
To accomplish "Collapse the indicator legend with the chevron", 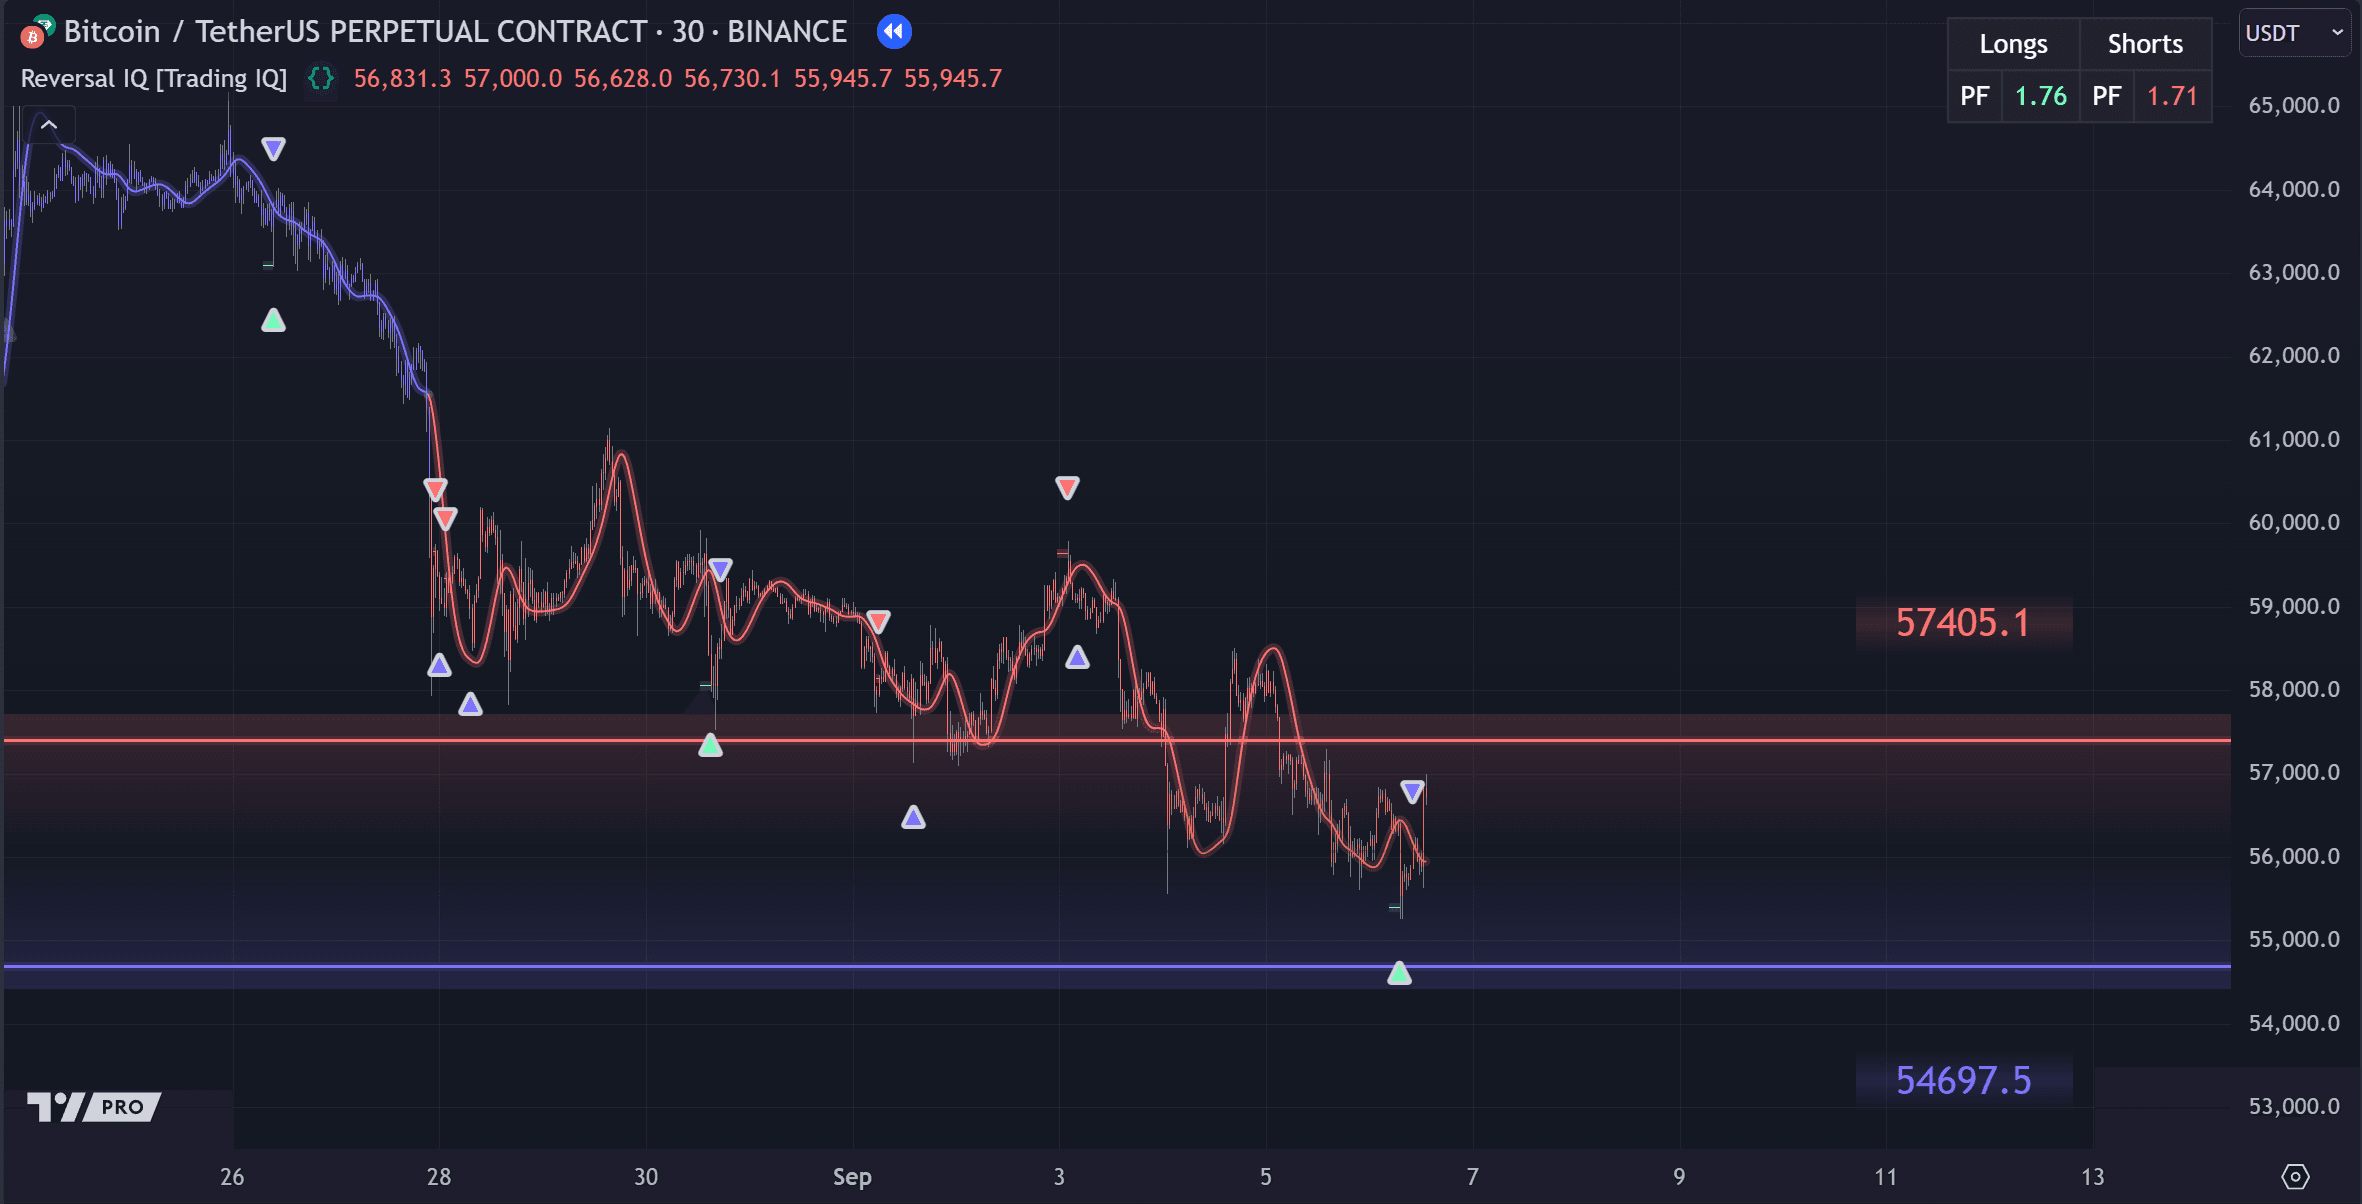I will 49,126.
